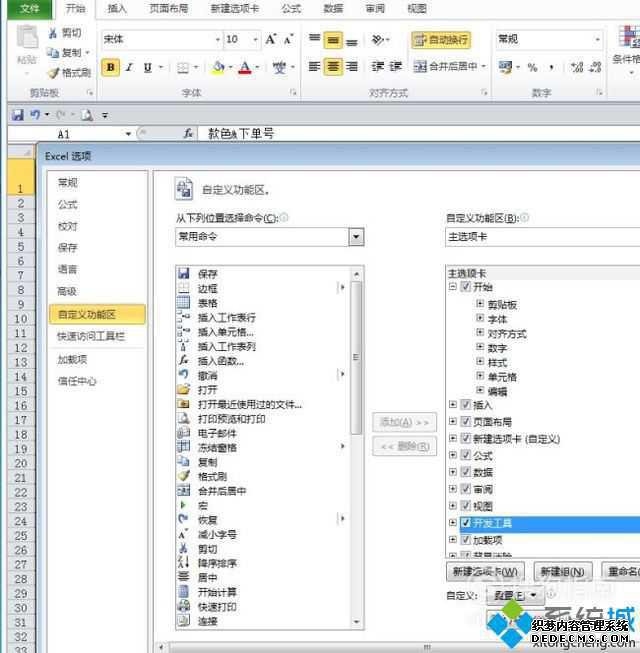640x653 pixels.
Task: Click the decrease indent icon
Action: point(378,66)
